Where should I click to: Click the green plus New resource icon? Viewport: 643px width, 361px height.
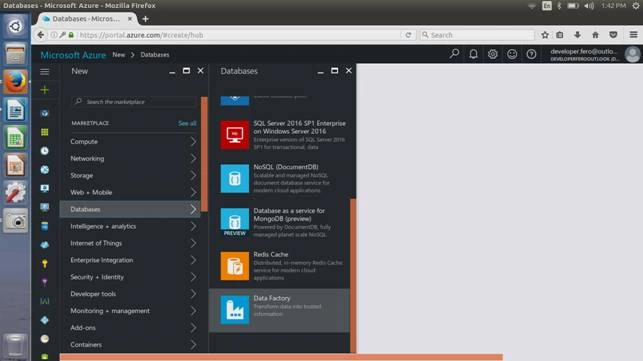click(45, 90)
